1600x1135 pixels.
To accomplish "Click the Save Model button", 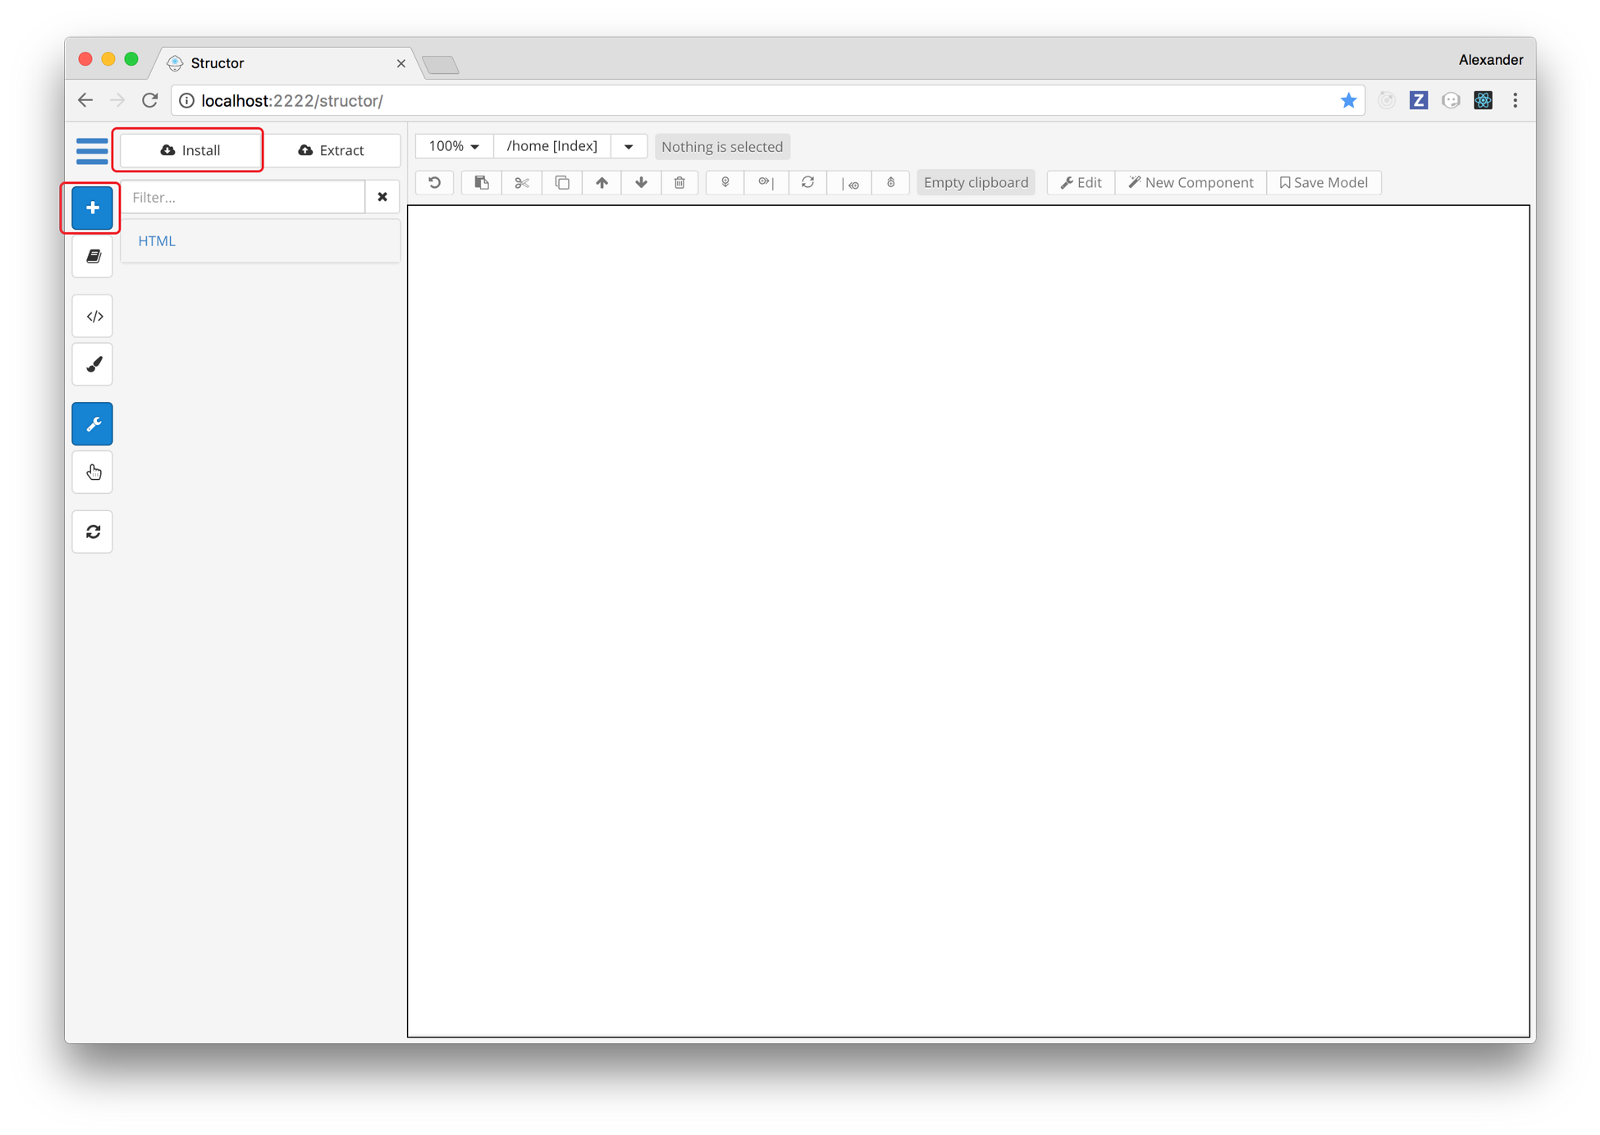I will [1324, 182].
